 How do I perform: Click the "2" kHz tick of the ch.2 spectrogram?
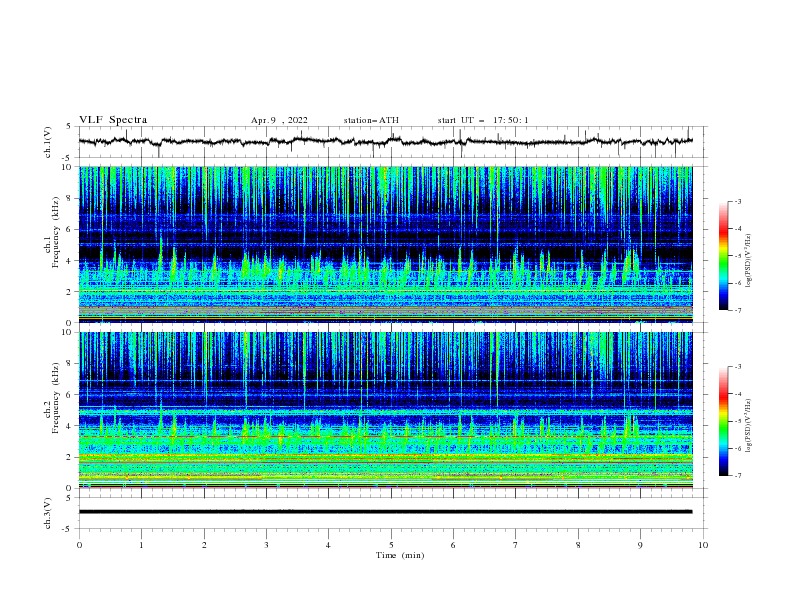70,457
